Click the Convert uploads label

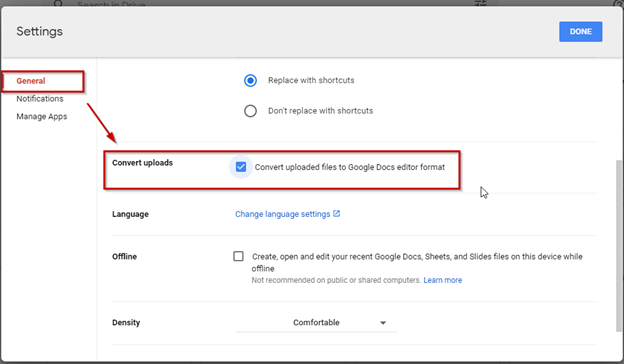click(x=142, y=163)
